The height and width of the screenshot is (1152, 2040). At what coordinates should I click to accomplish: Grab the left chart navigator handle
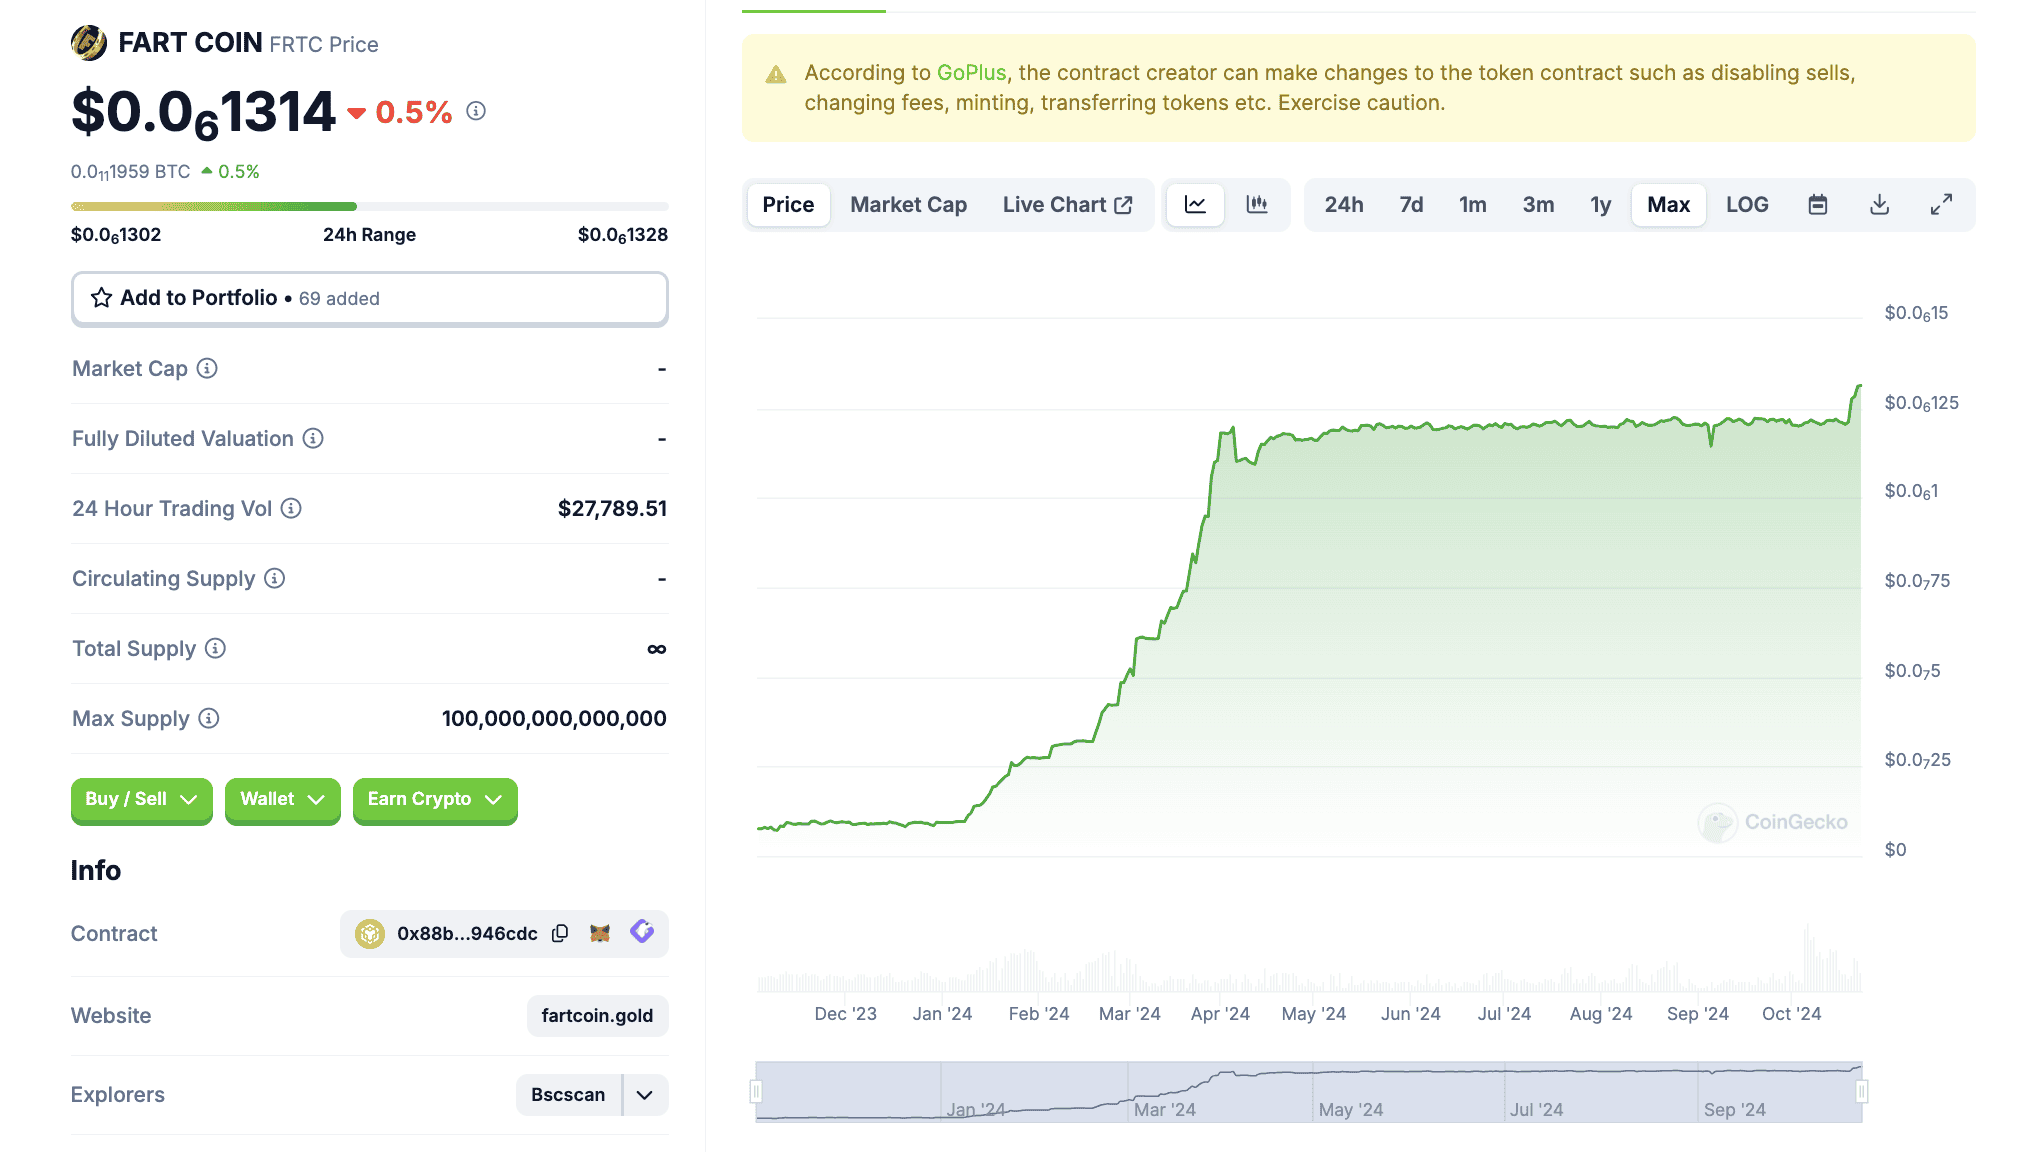(757, 1092)
